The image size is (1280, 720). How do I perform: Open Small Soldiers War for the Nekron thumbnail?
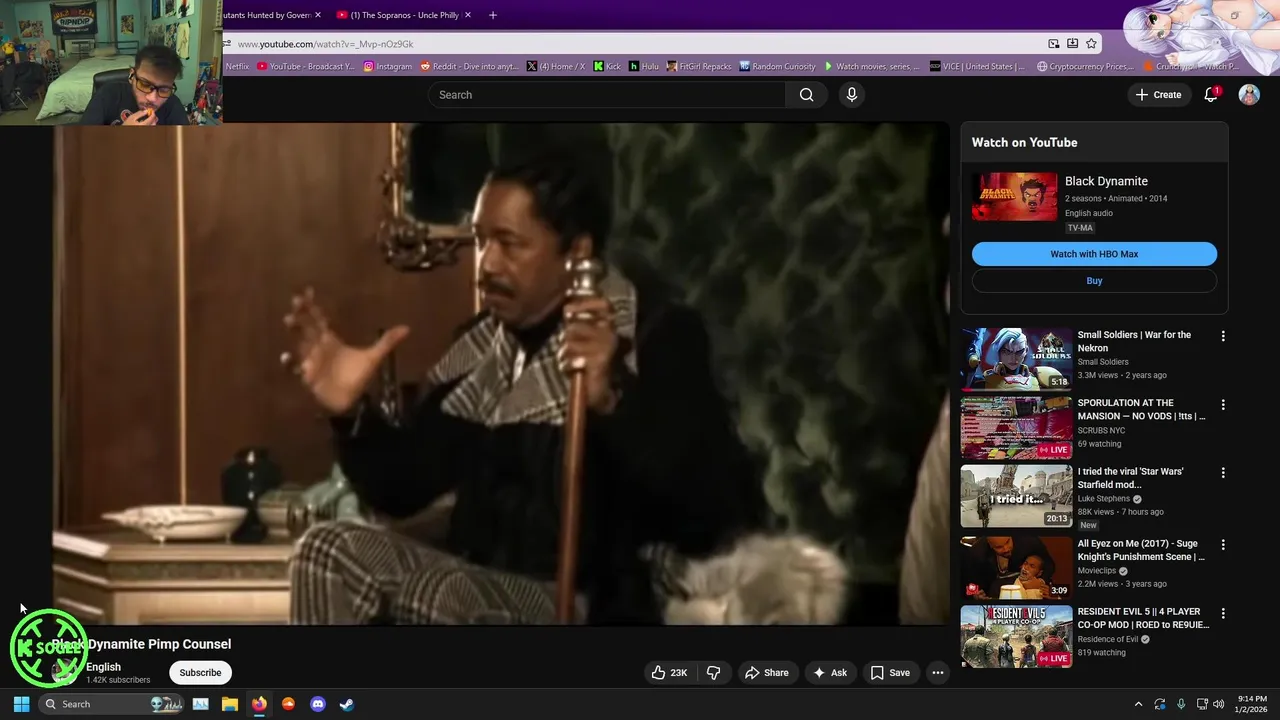point(1016,359)
